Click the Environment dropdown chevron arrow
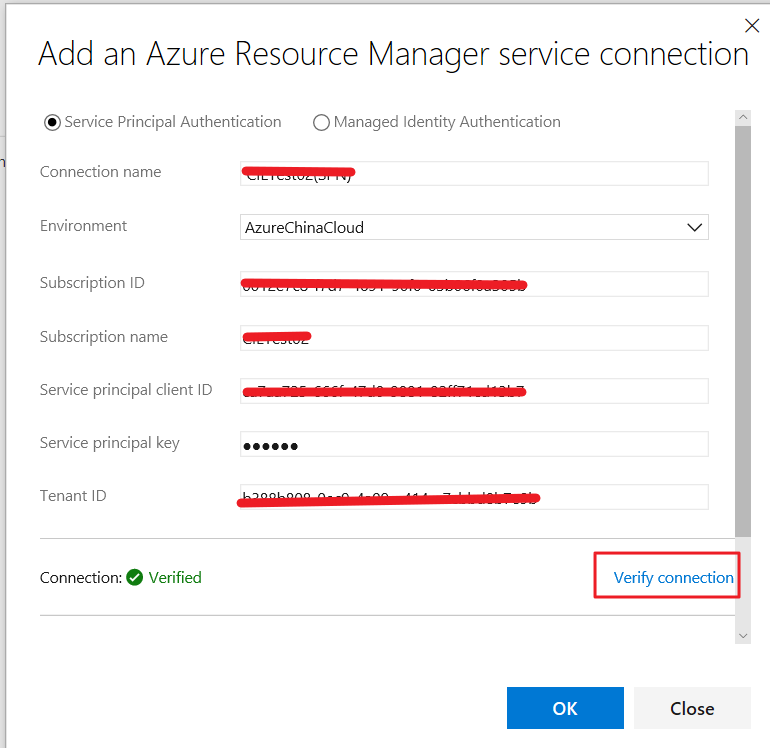The height and width of the screenshot is (748, 770). click(695, 227)
